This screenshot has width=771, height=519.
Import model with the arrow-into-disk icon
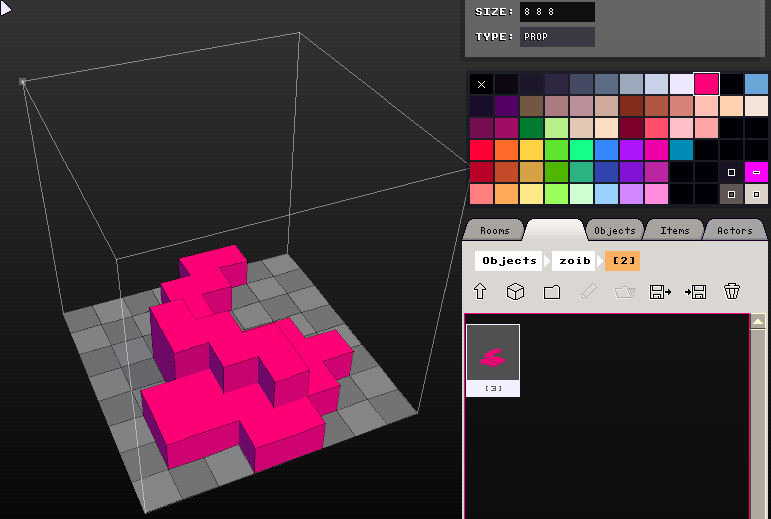click(x=696, y=292)
